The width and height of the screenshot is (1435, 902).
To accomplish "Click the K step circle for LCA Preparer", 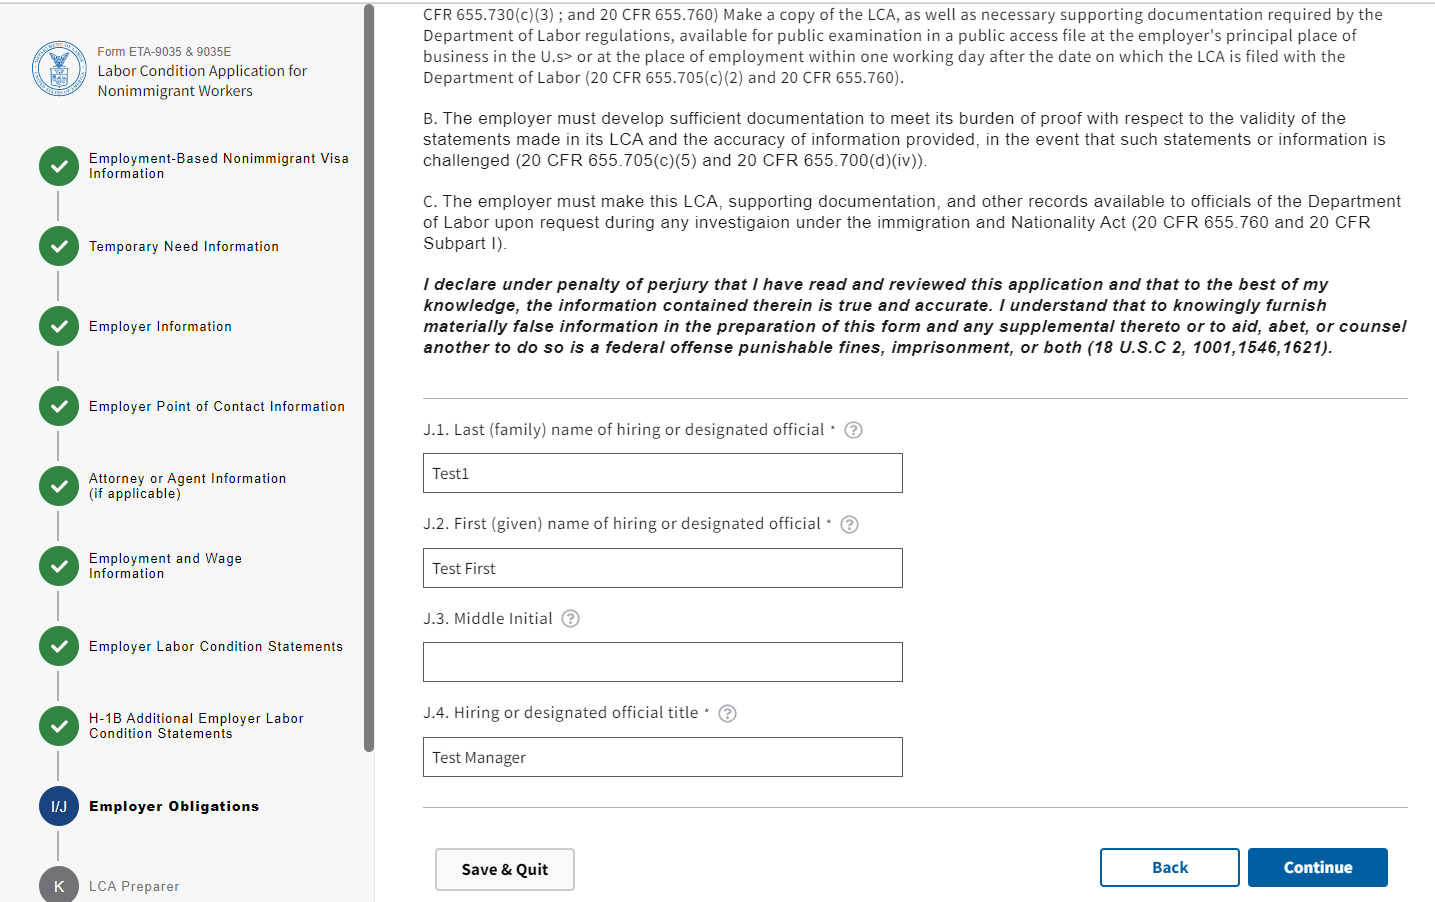I will pos(59,886).
